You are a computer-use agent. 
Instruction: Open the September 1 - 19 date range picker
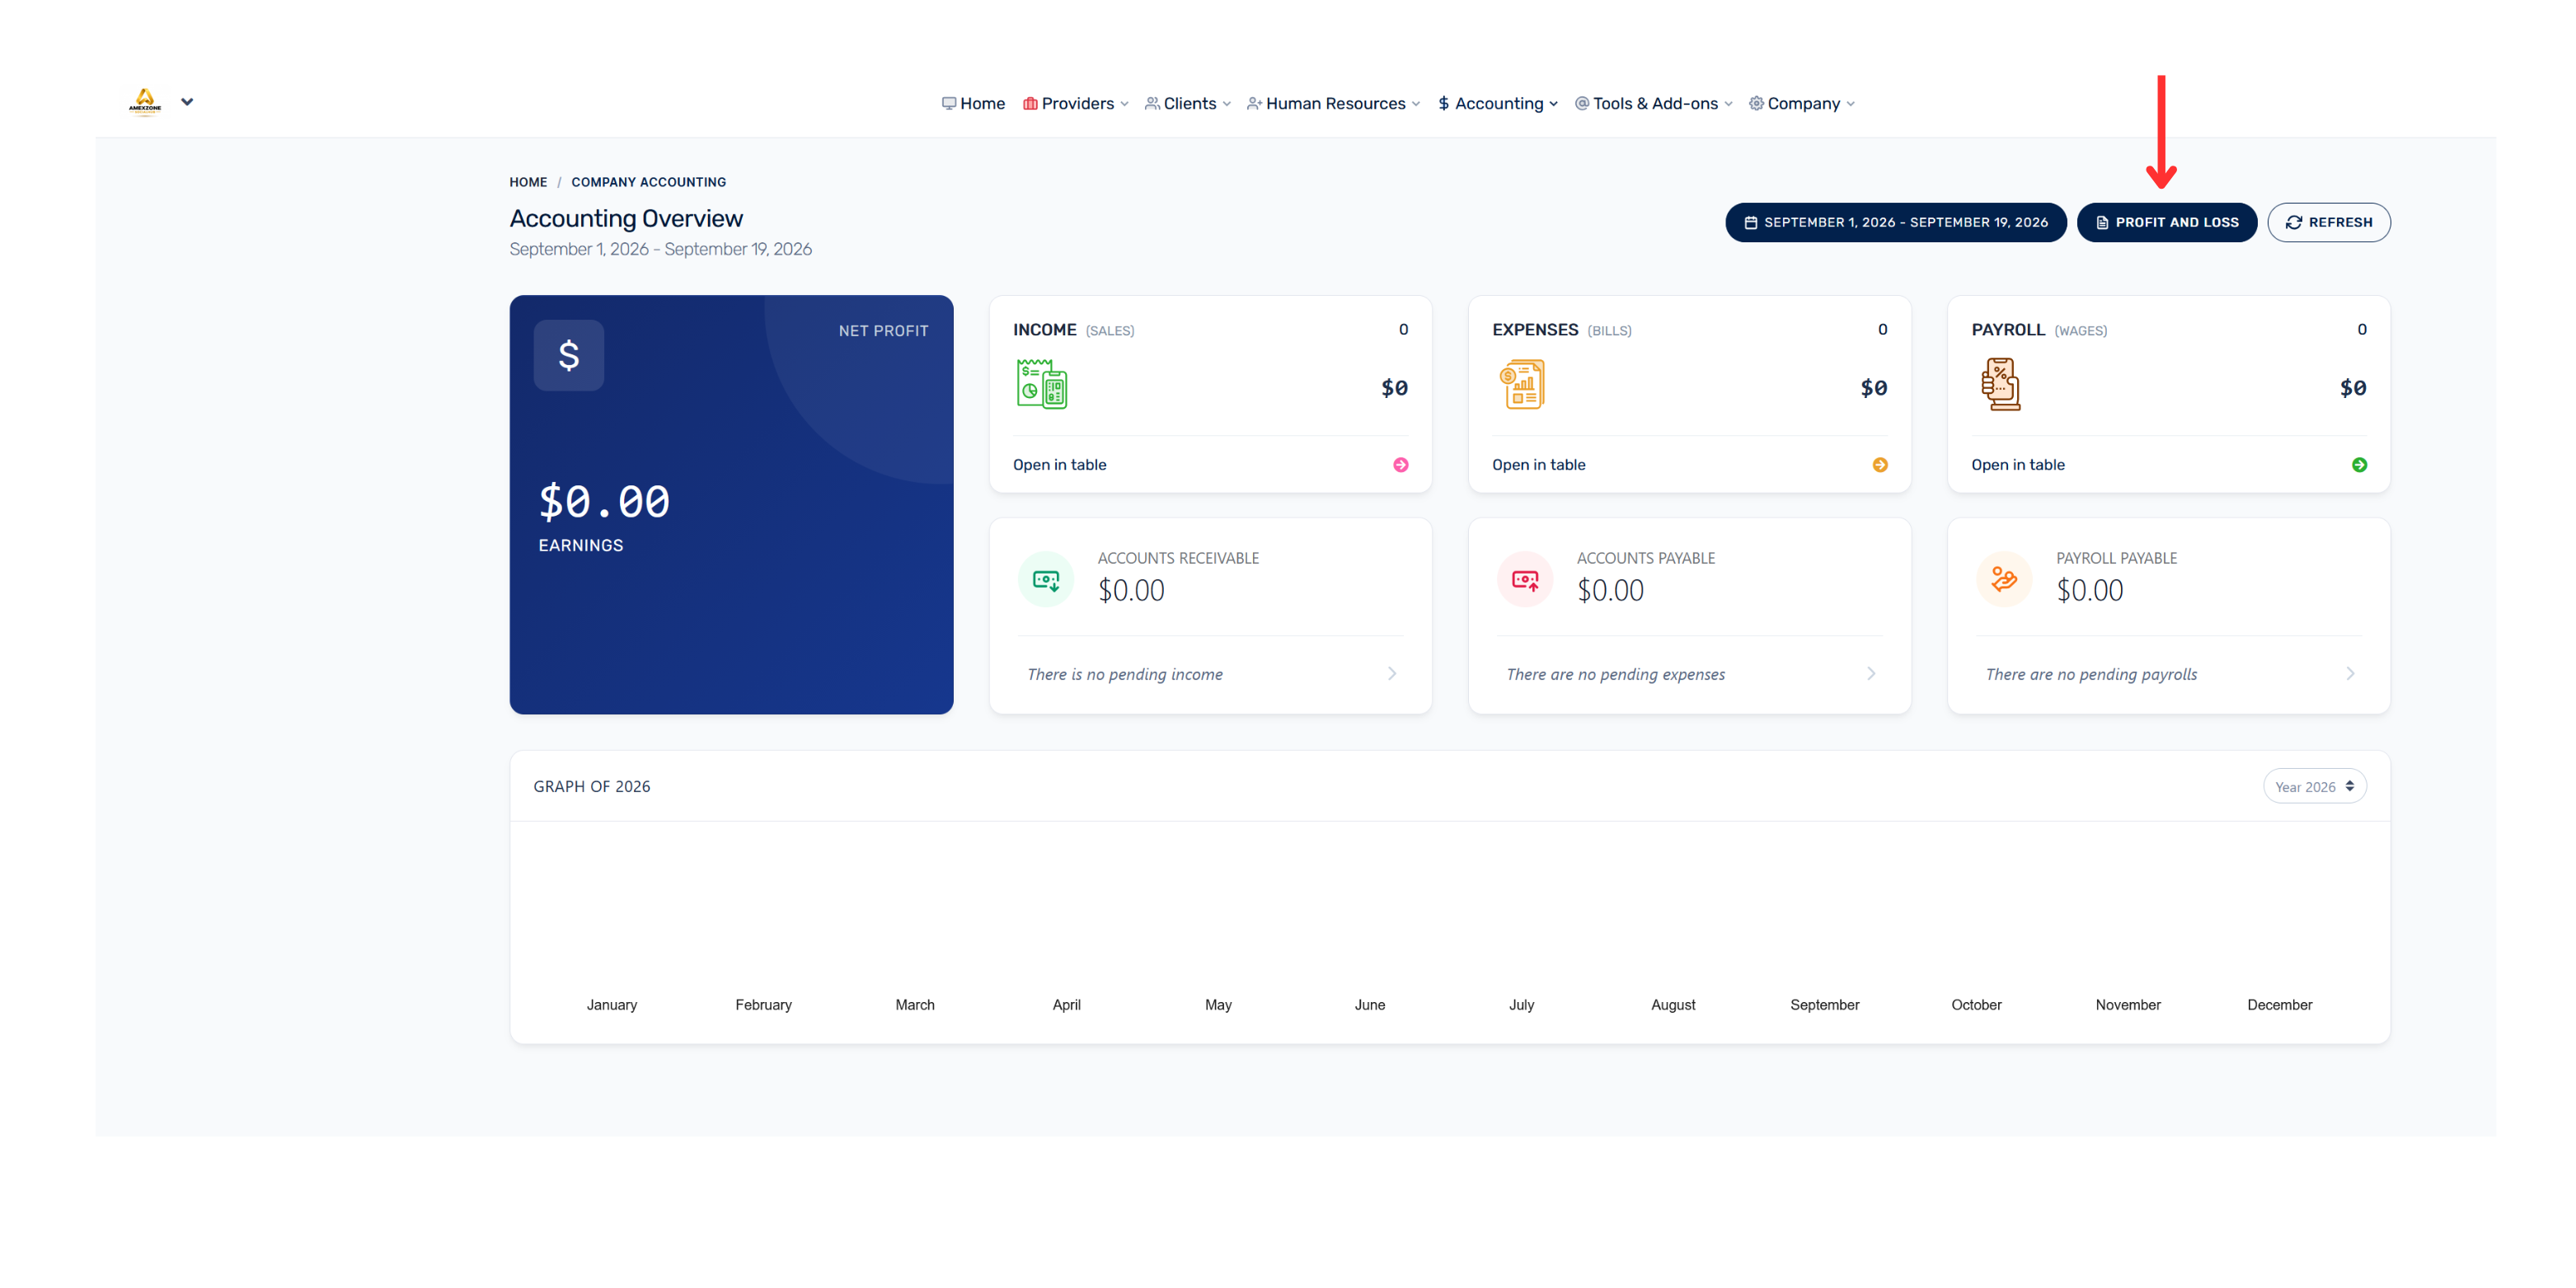[1895, 222]
